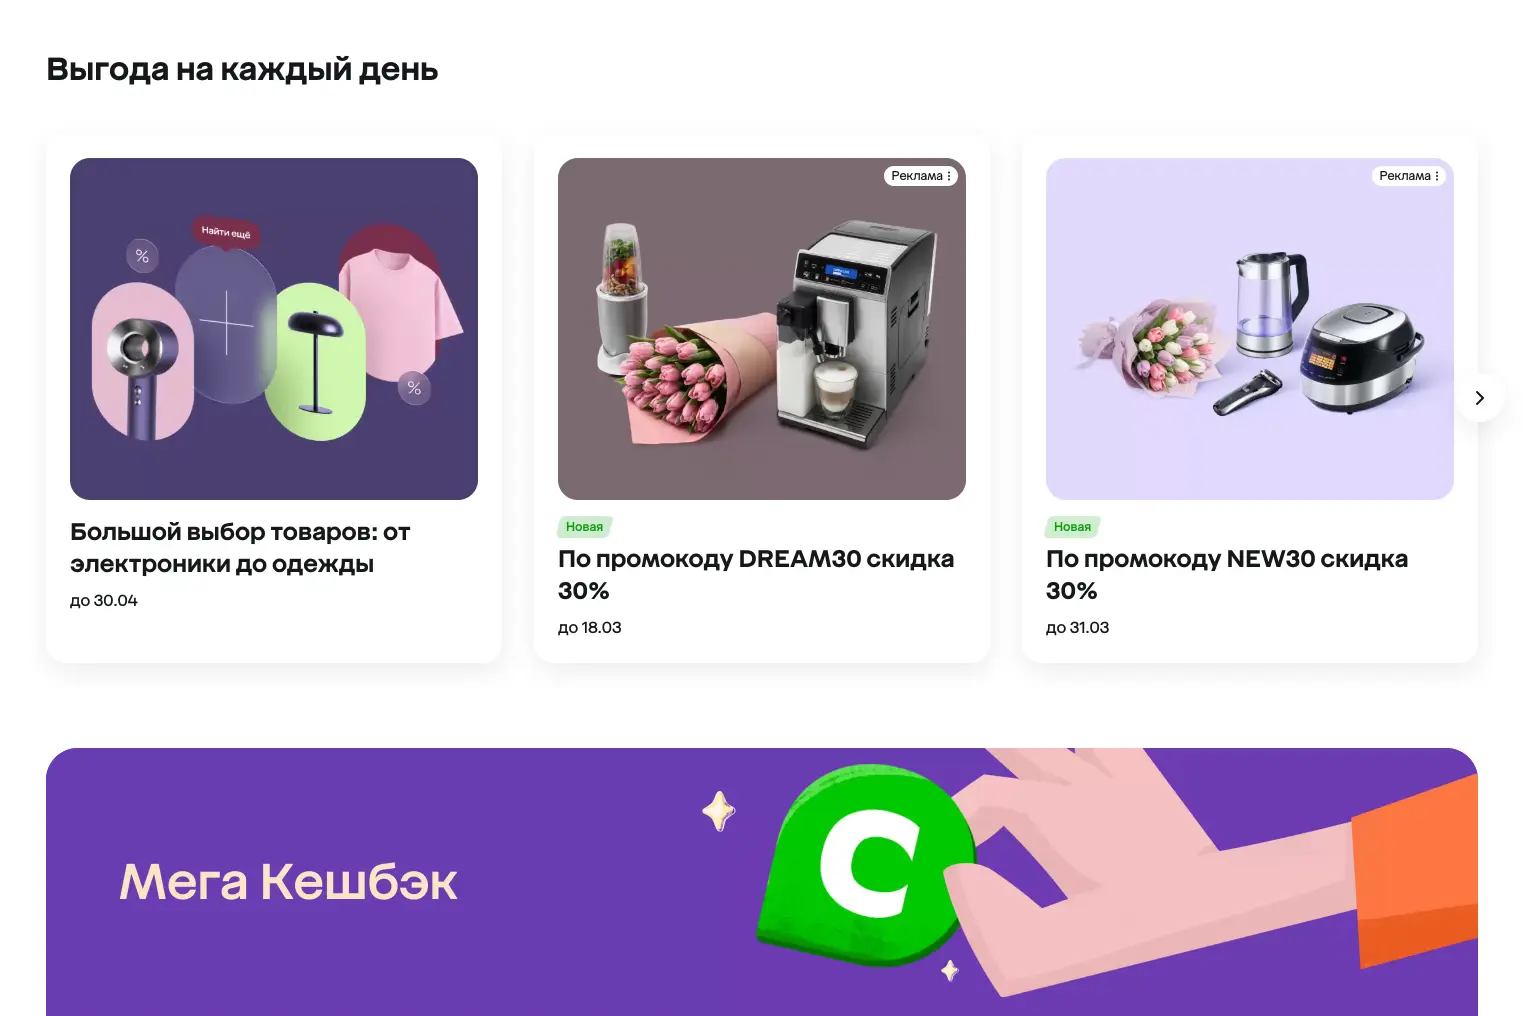Open the three-dot menu on the NEW30 ad label
Viewport: 1530px width, 1016px height.
(x=1437, y=176)
